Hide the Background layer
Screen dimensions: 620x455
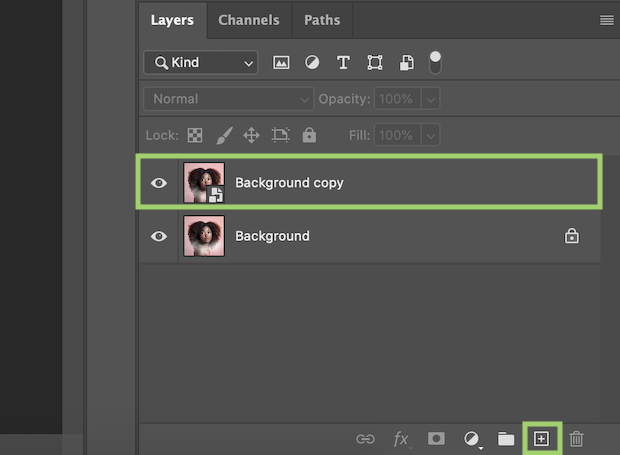pyautogui.click(x=159, y=236)
